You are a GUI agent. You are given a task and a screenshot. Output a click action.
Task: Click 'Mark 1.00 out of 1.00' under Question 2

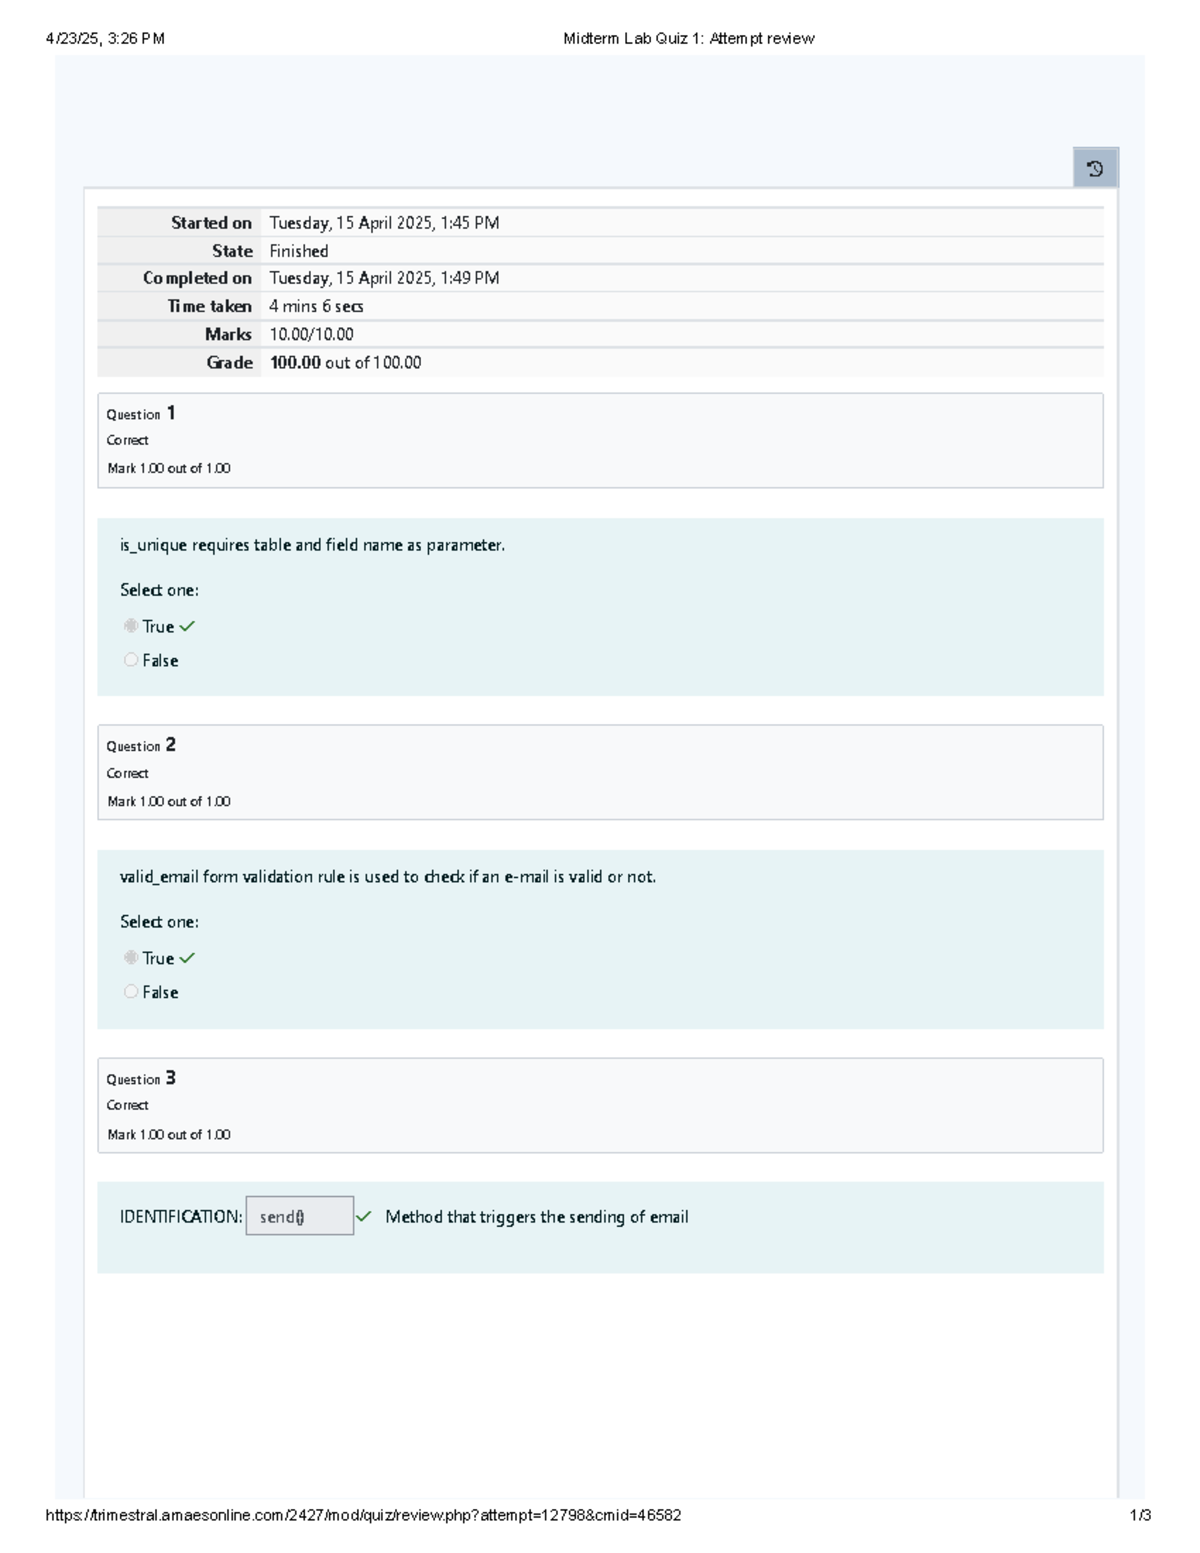click(x=169, y=801)
